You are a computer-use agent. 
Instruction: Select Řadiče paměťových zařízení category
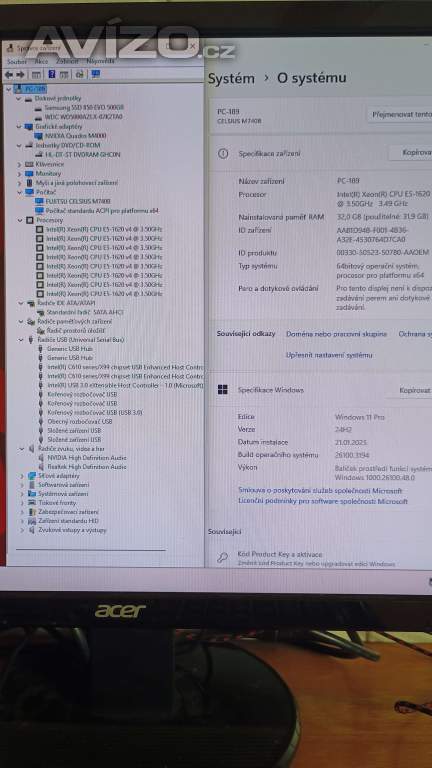click(74, 321)
